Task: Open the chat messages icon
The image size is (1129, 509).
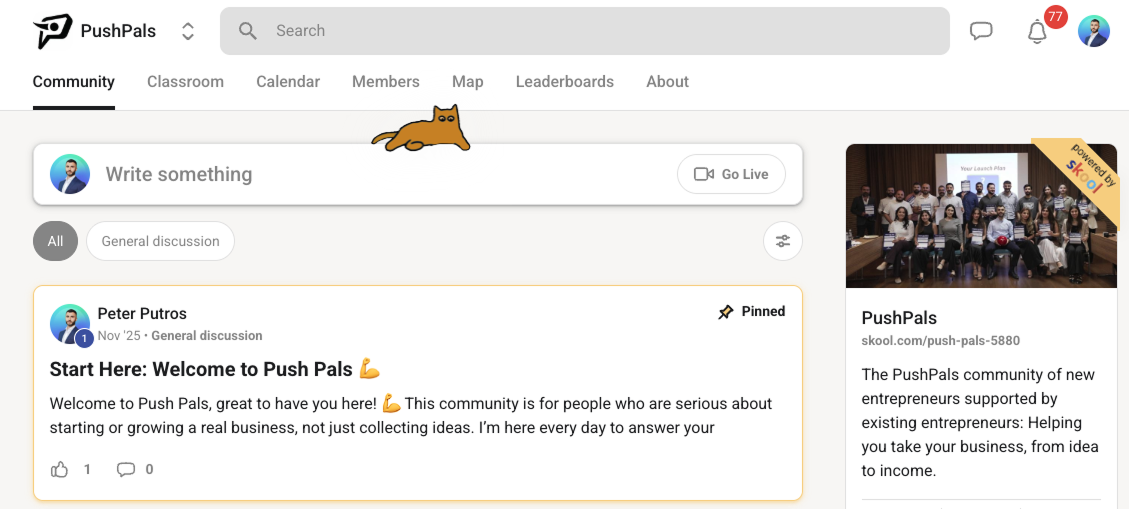Action: (x=981, y=31)
